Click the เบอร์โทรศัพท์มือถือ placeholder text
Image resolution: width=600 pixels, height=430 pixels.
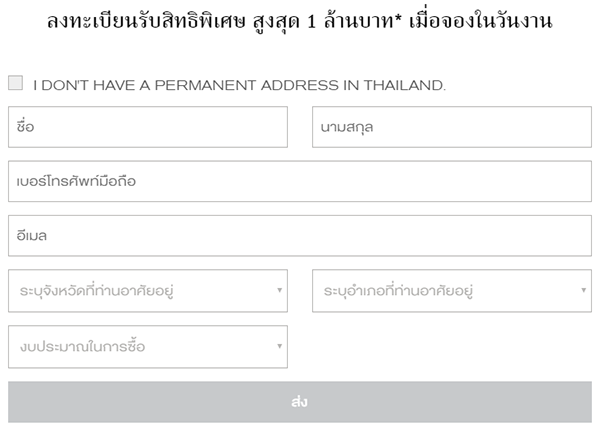tap(76, 182)
